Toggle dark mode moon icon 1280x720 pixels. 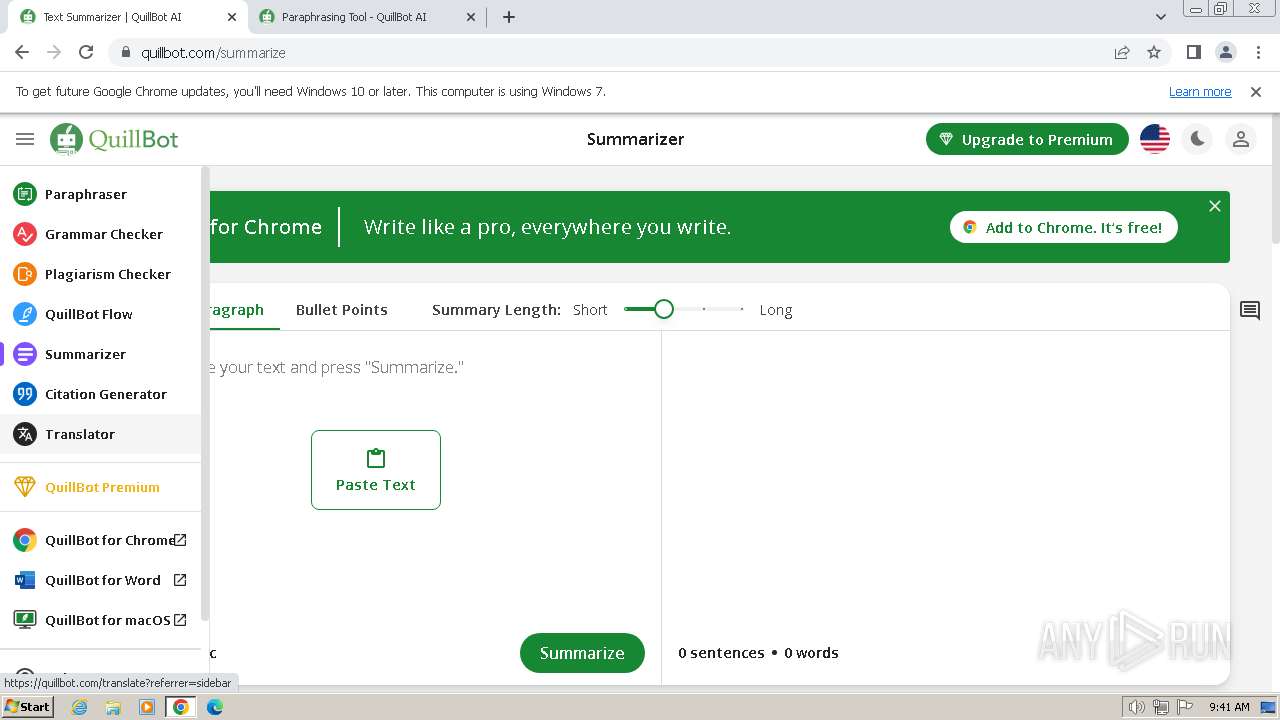pos(1198,139)
